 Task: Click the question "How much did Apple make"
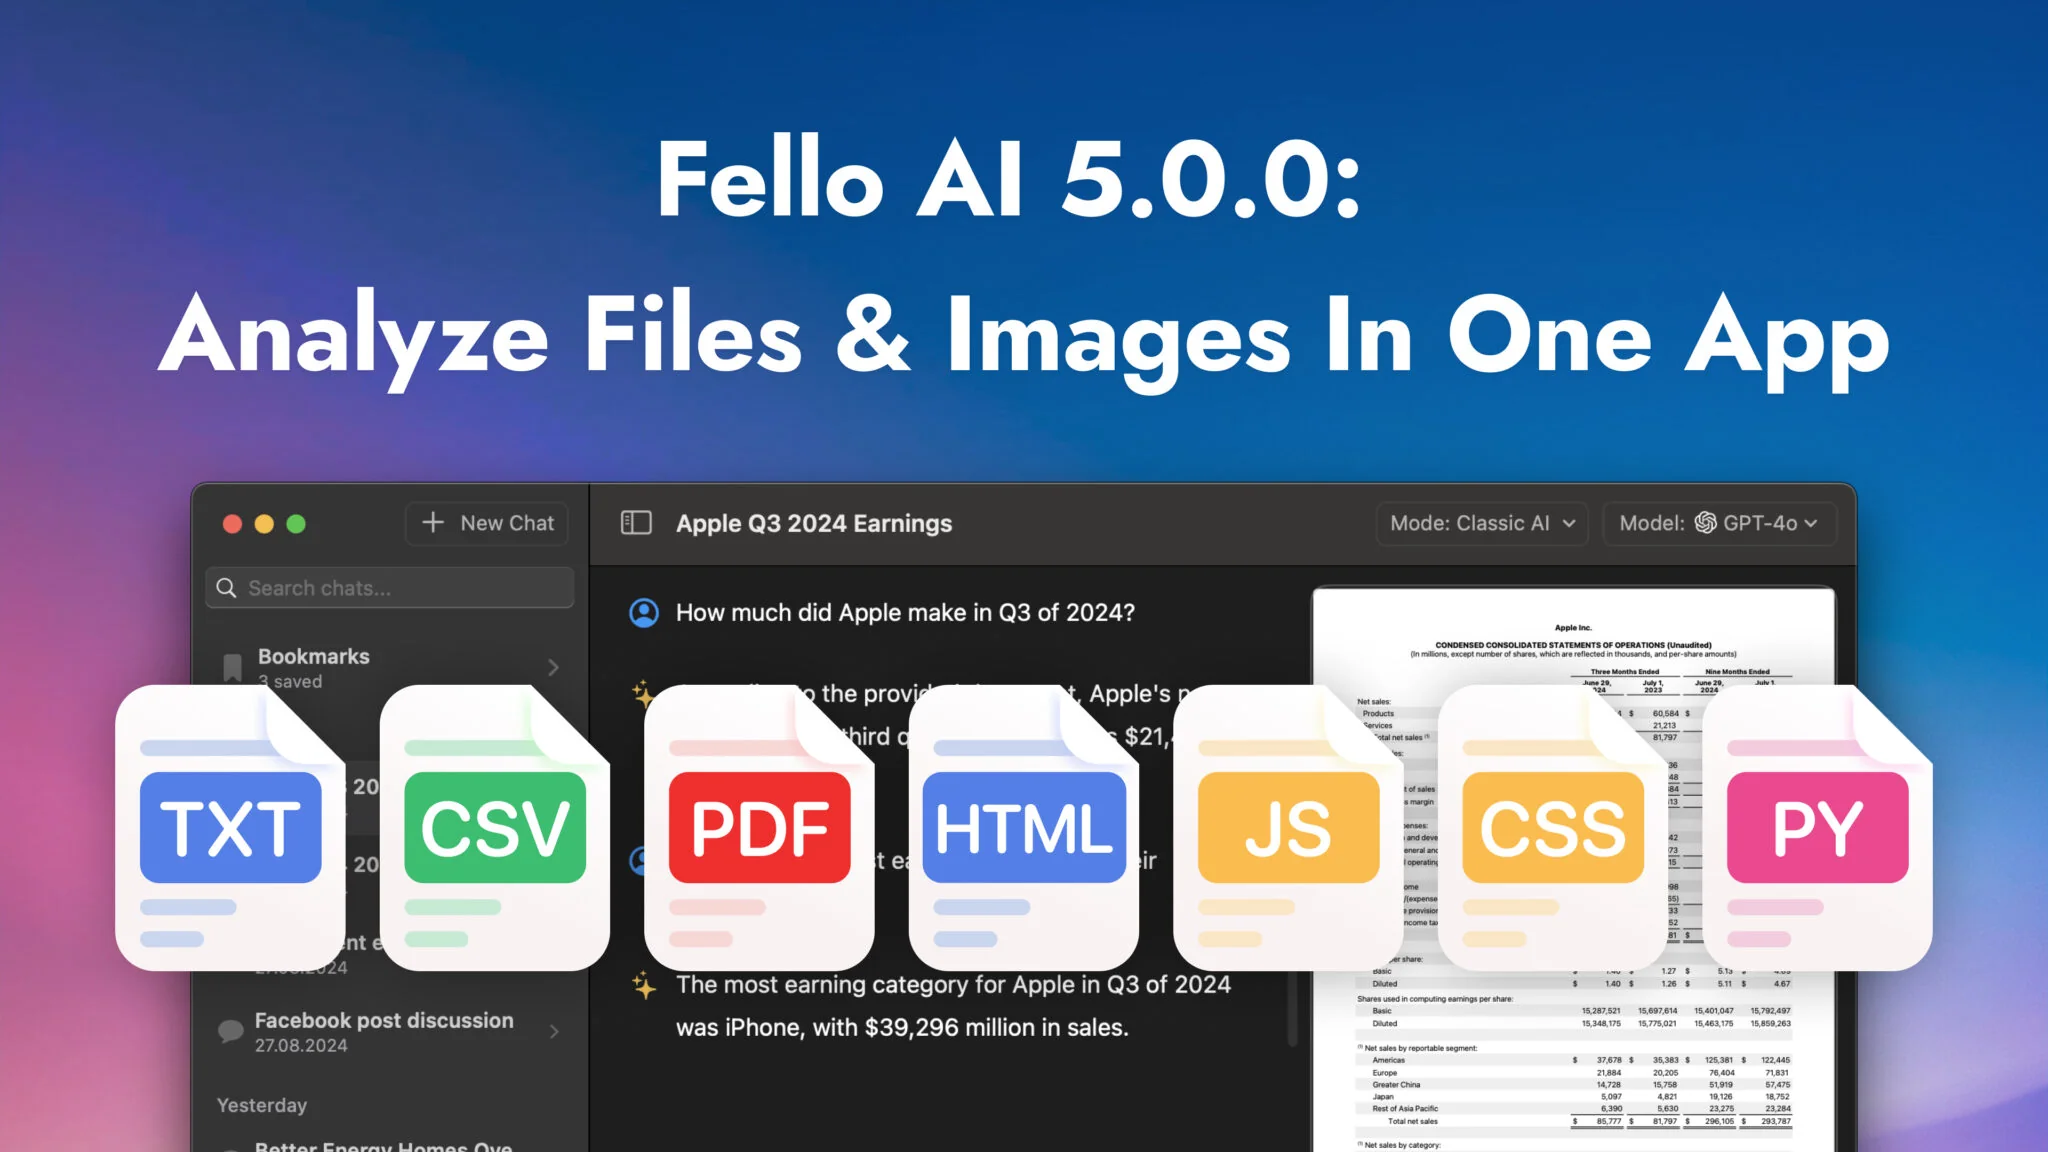coord(905,613)
